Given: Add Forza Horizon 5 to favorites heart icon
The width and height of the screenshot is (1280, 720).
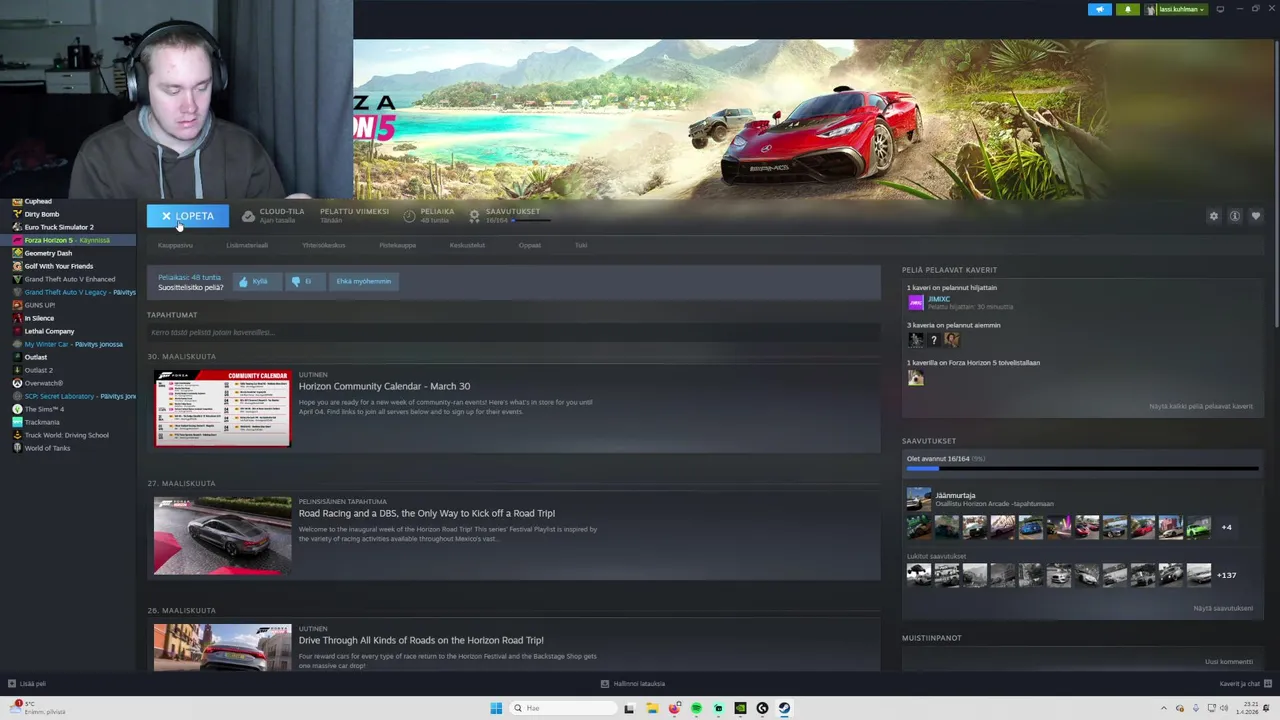Looking at the screenshot, I should pyautogui.click(x=1256, y=216).
